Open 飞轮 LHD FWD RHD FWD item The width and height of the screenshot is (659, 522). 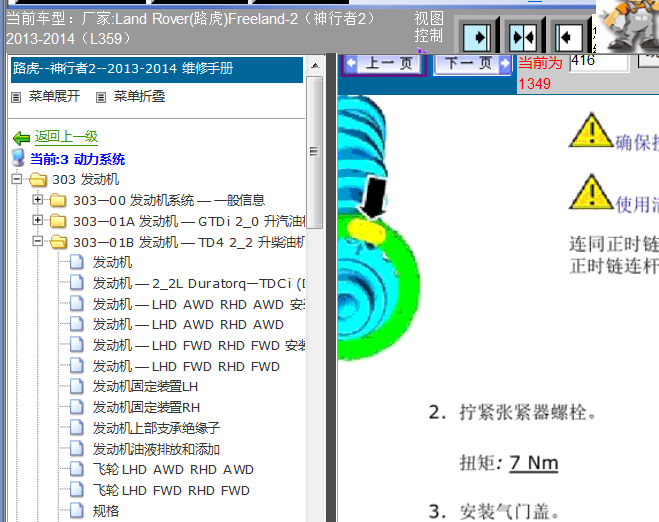[x=171, y=490]
